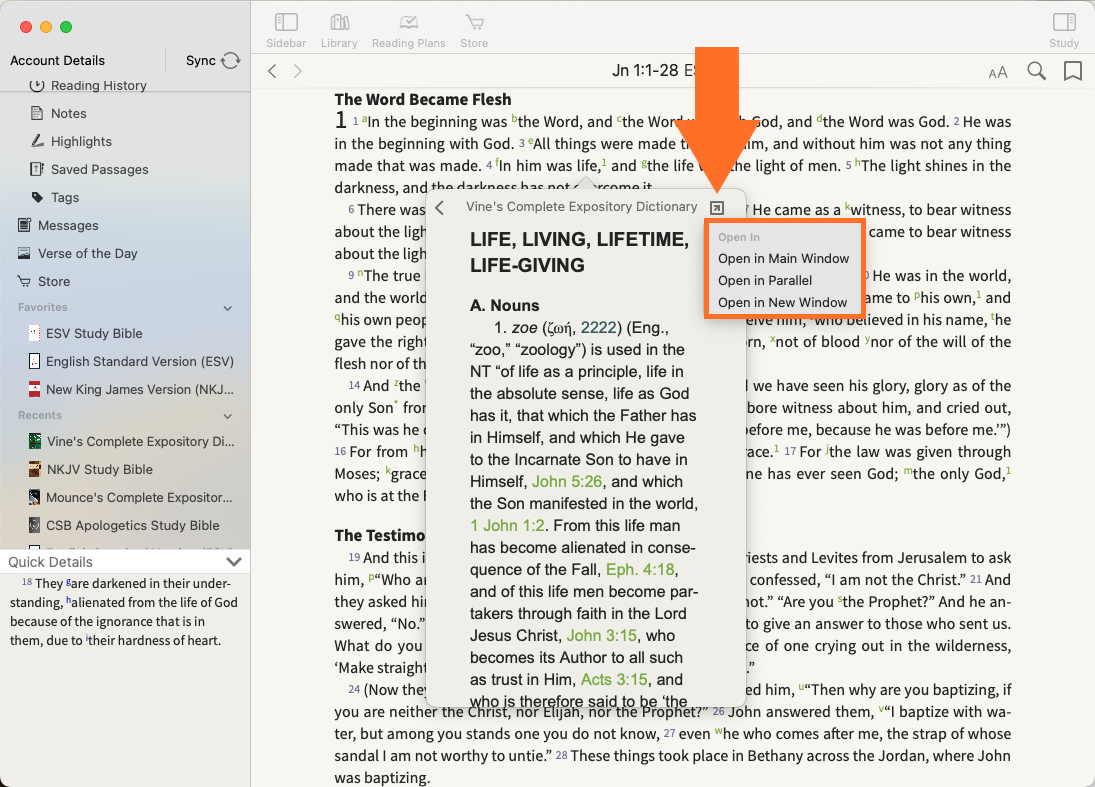Open the Library toolbar icon
Image resolution: width=1095 pixels, height=787 pixels.
tap(339, 31)
